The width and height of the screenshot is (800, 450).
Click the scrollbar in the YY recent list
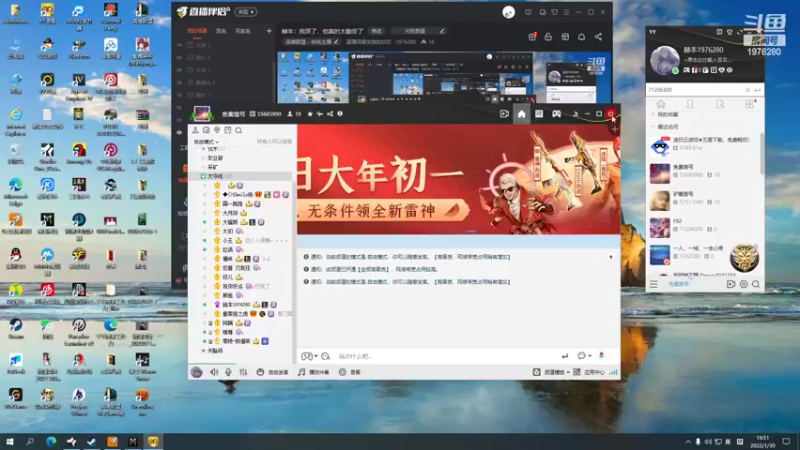(x=762, y=153)
